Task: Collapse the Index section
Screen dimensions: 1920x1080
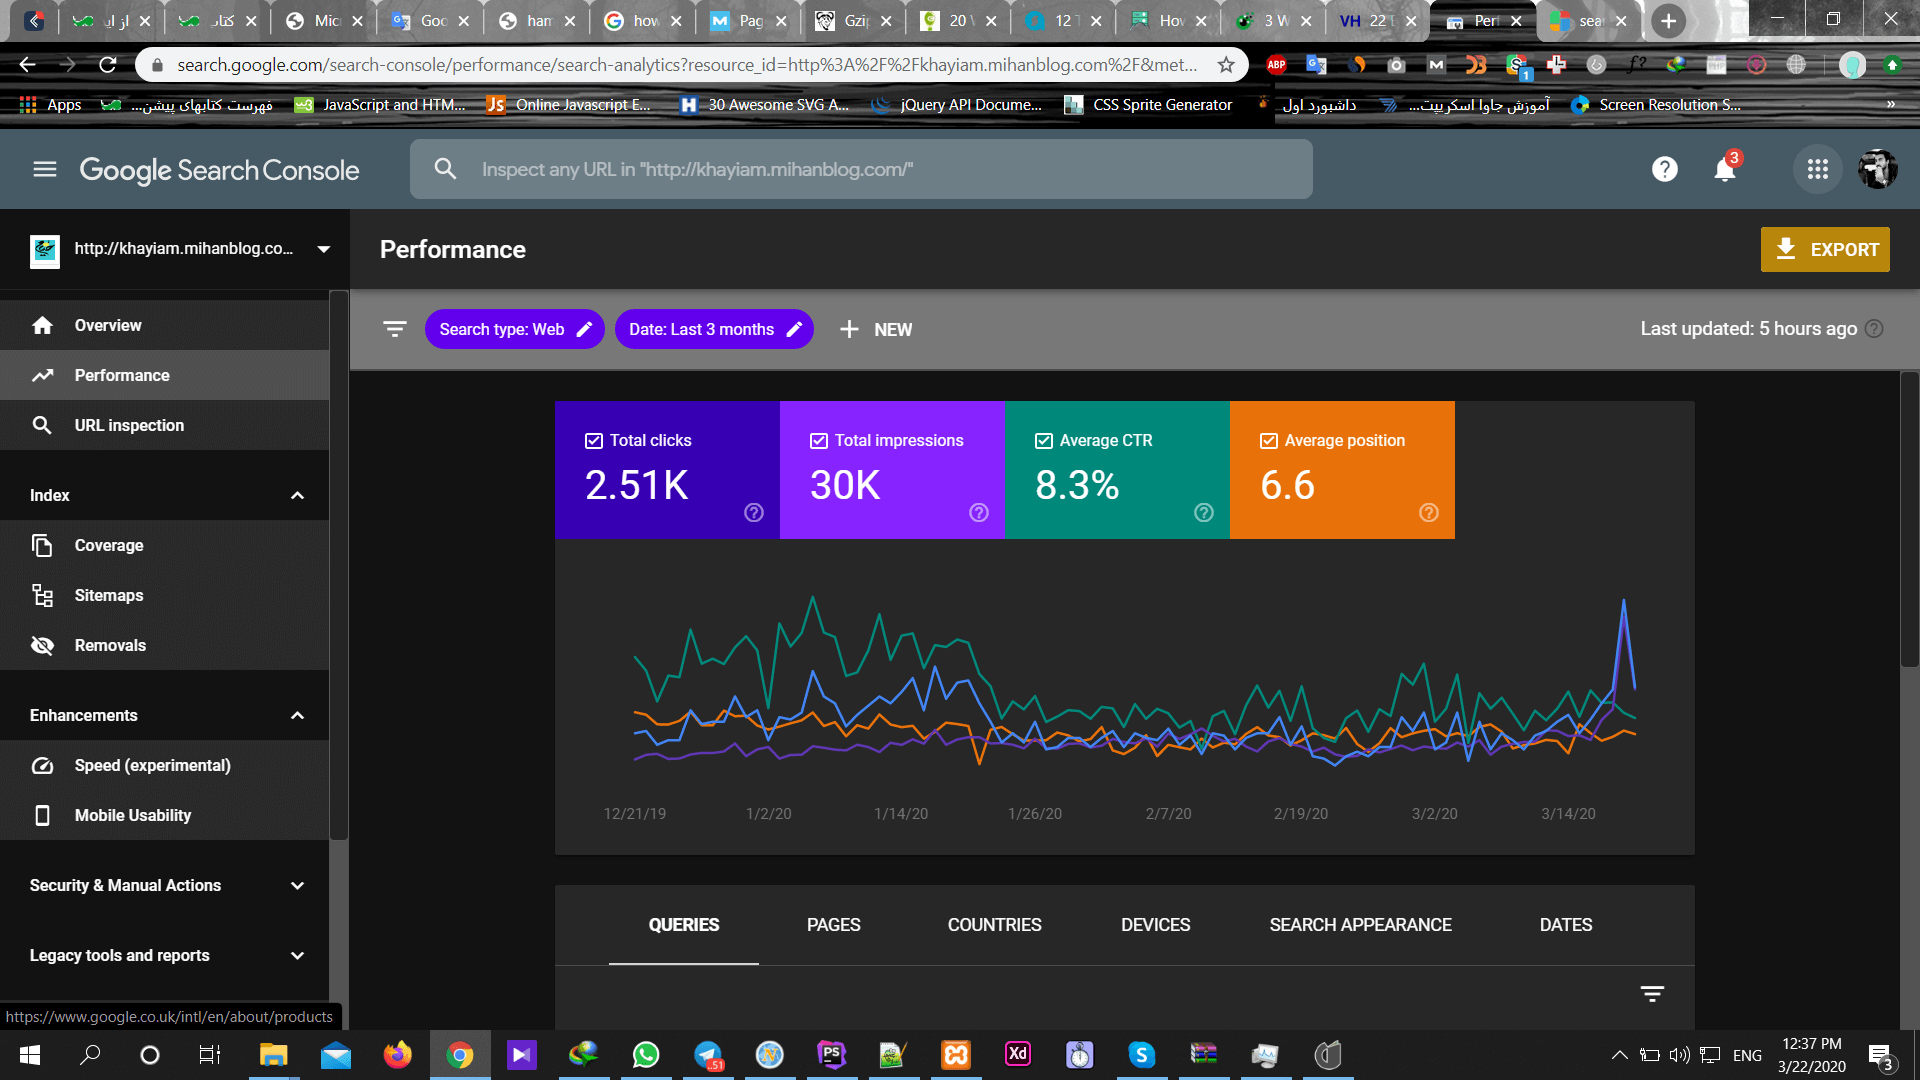Action: [x=297, y=495]
